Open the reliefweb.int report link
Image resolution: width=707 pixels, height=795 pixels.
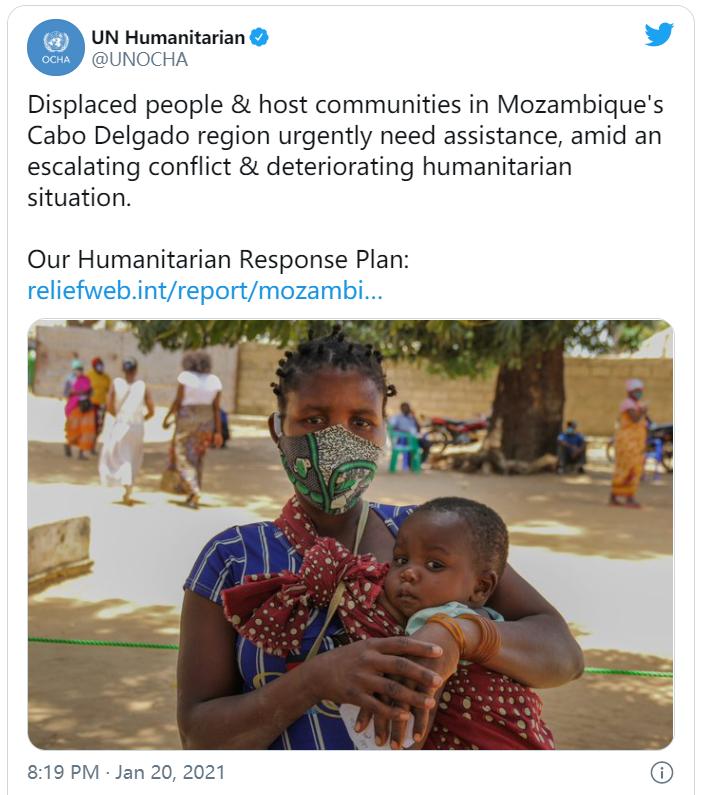point(205,291)
